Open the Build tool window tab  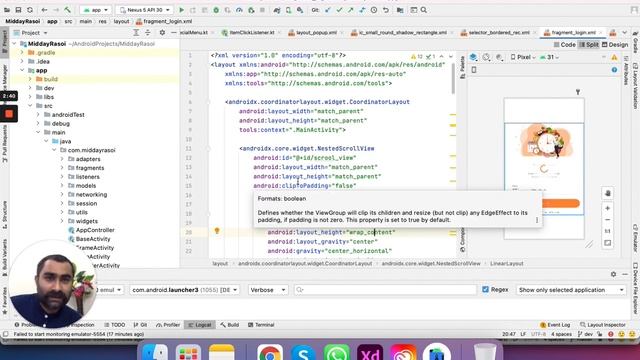tap(229, 325)
